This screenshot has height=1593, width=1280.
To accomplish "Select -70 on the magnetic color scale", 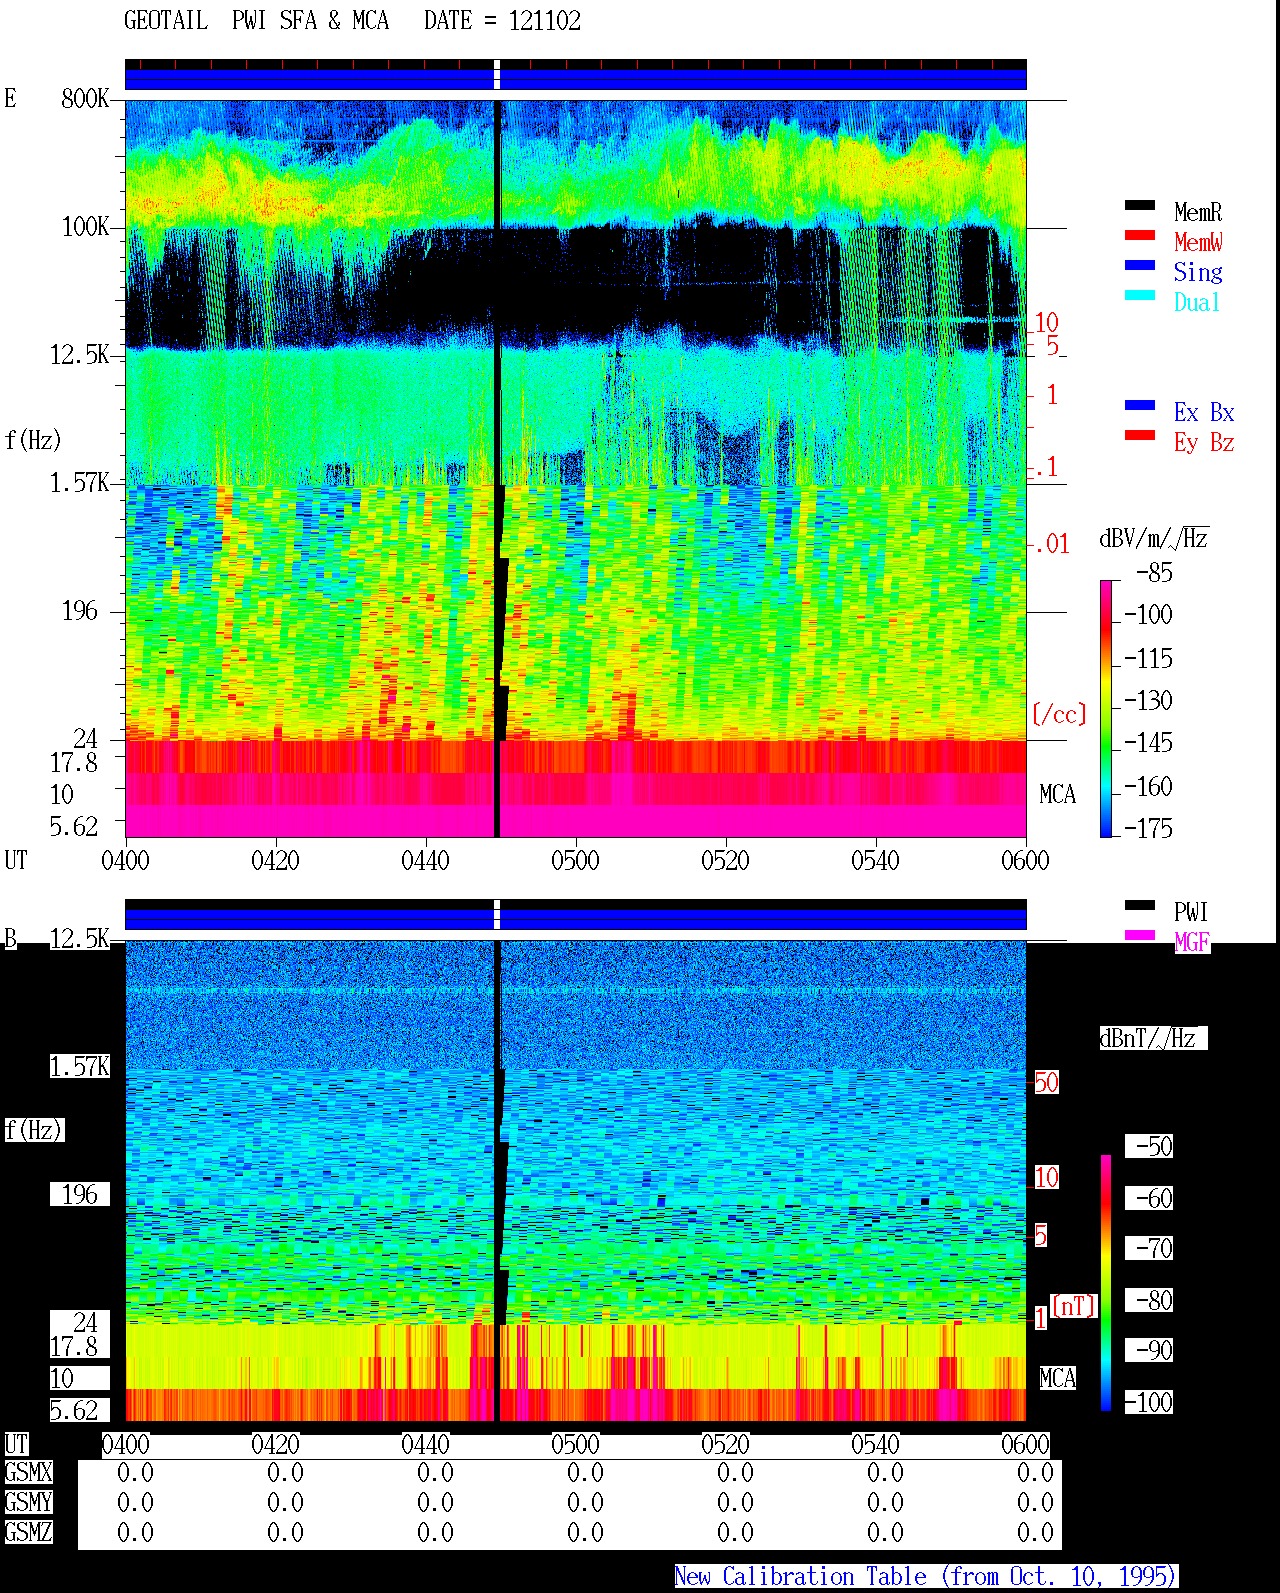I will pyautogui.click(x=1150, y=1248).
